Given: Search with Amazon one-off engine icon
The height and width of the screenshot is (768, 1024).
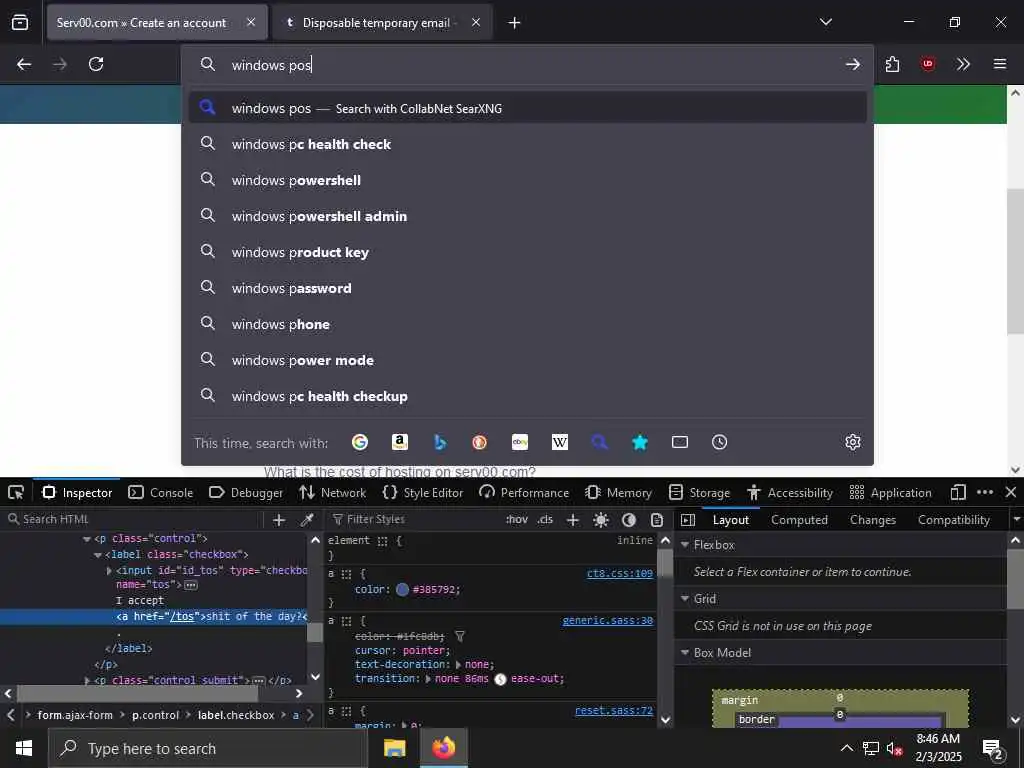Looking at the screenshot, I should (400, 442).
